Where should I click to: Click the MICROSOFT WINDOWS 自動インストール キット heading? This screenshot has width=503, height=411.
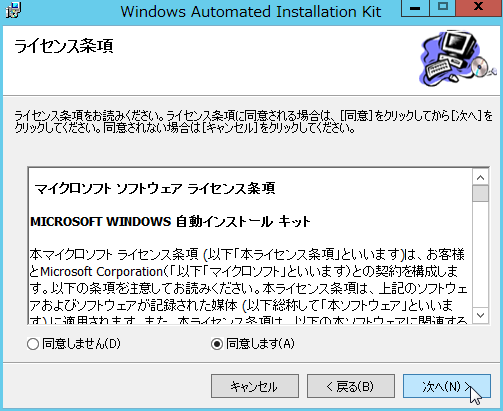[170, 222]
